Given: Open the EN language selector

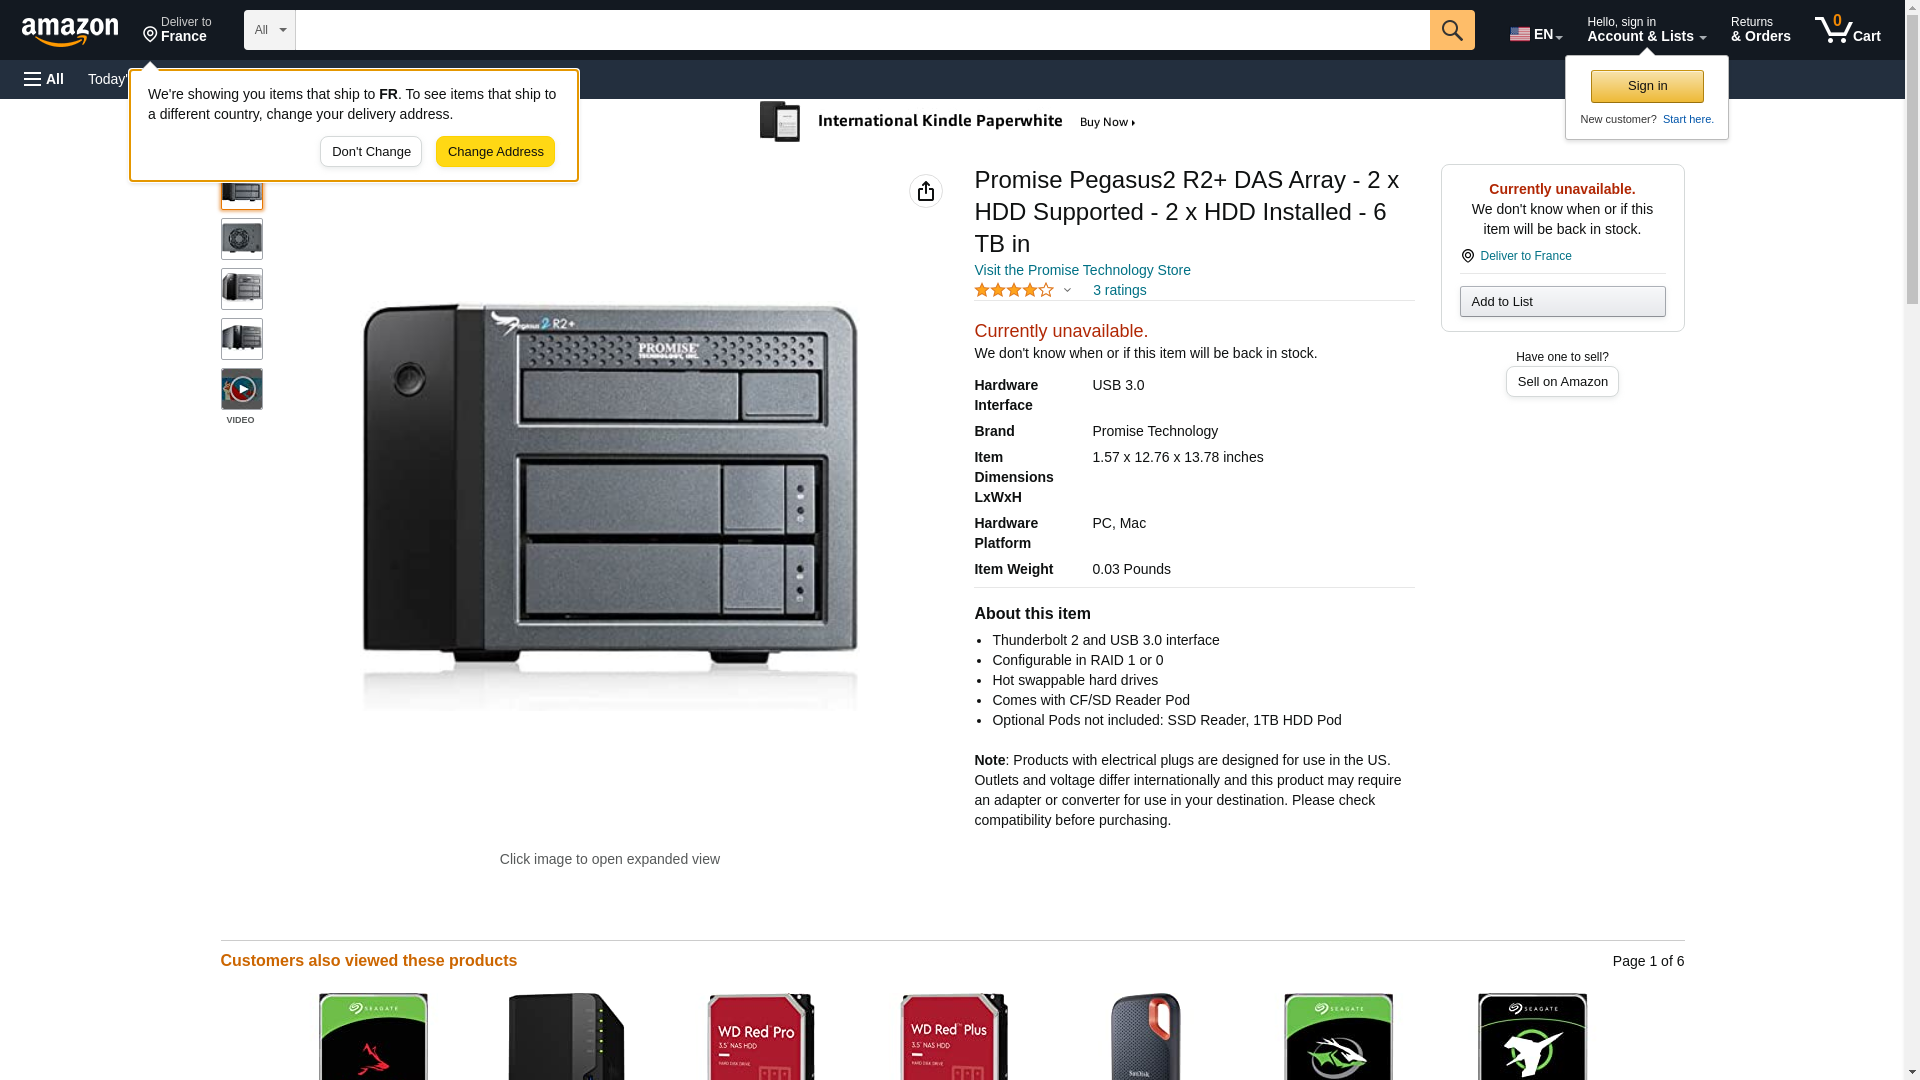Looking at the screenshot, I should [x=1535, y=34].
